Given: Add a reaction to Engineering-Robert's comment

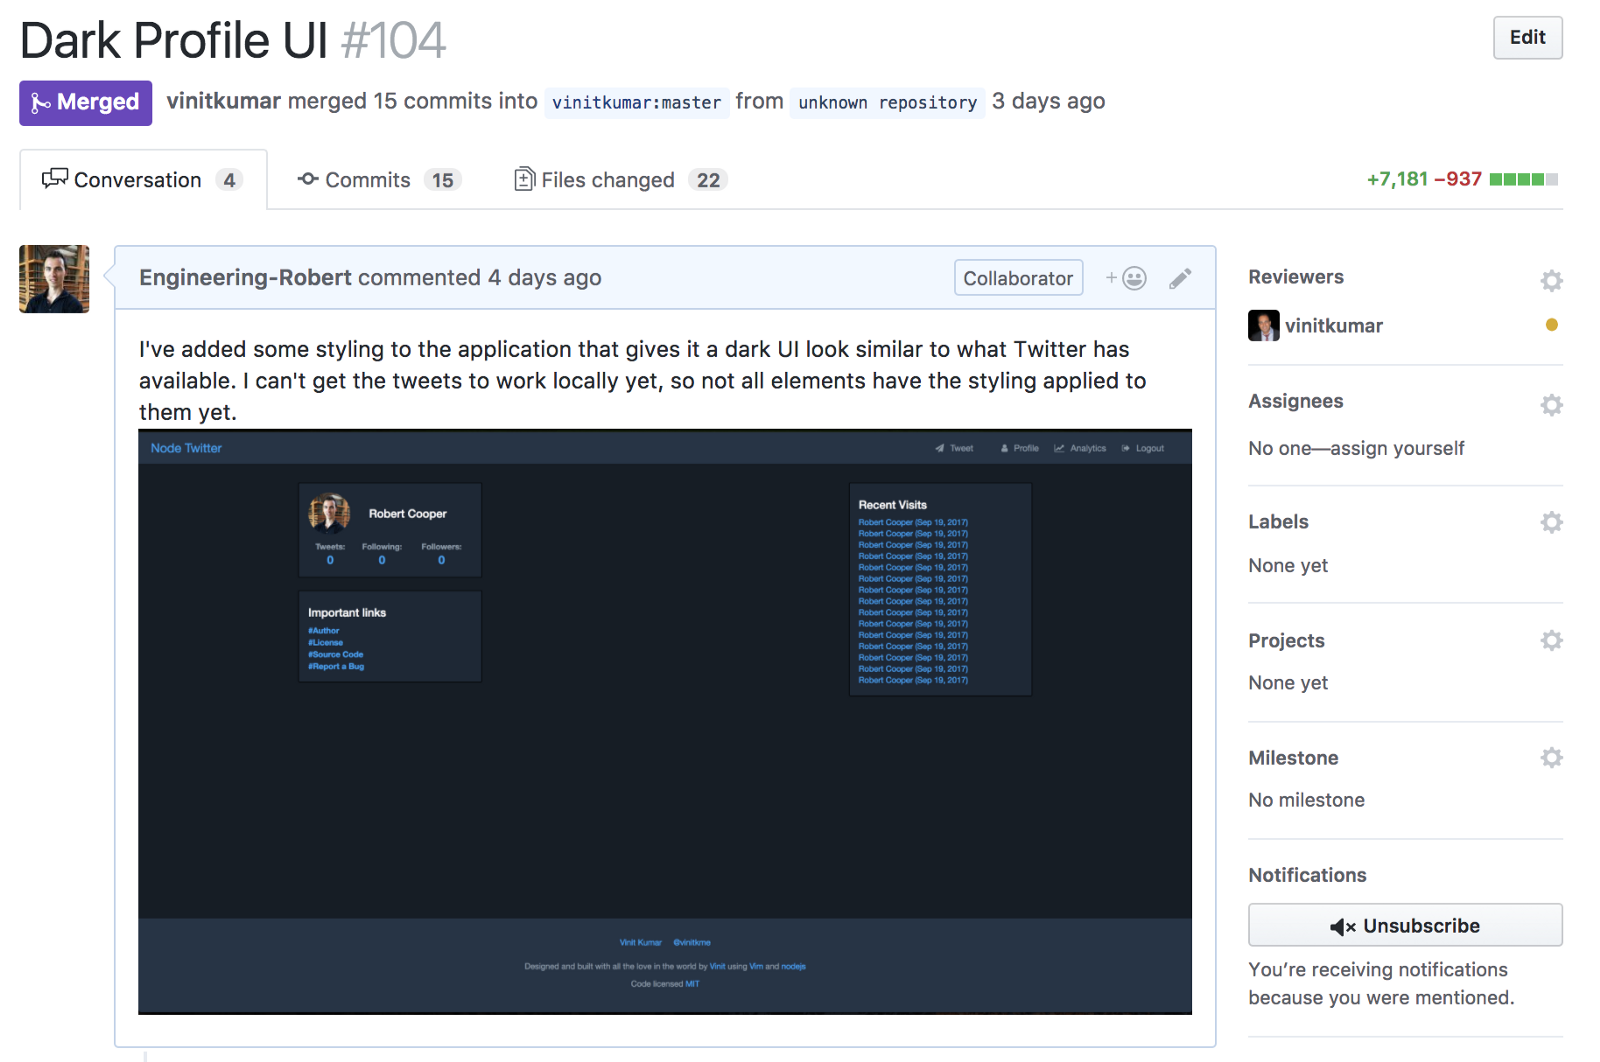Looking at the screenshot, I should (x=1126, y=278).
